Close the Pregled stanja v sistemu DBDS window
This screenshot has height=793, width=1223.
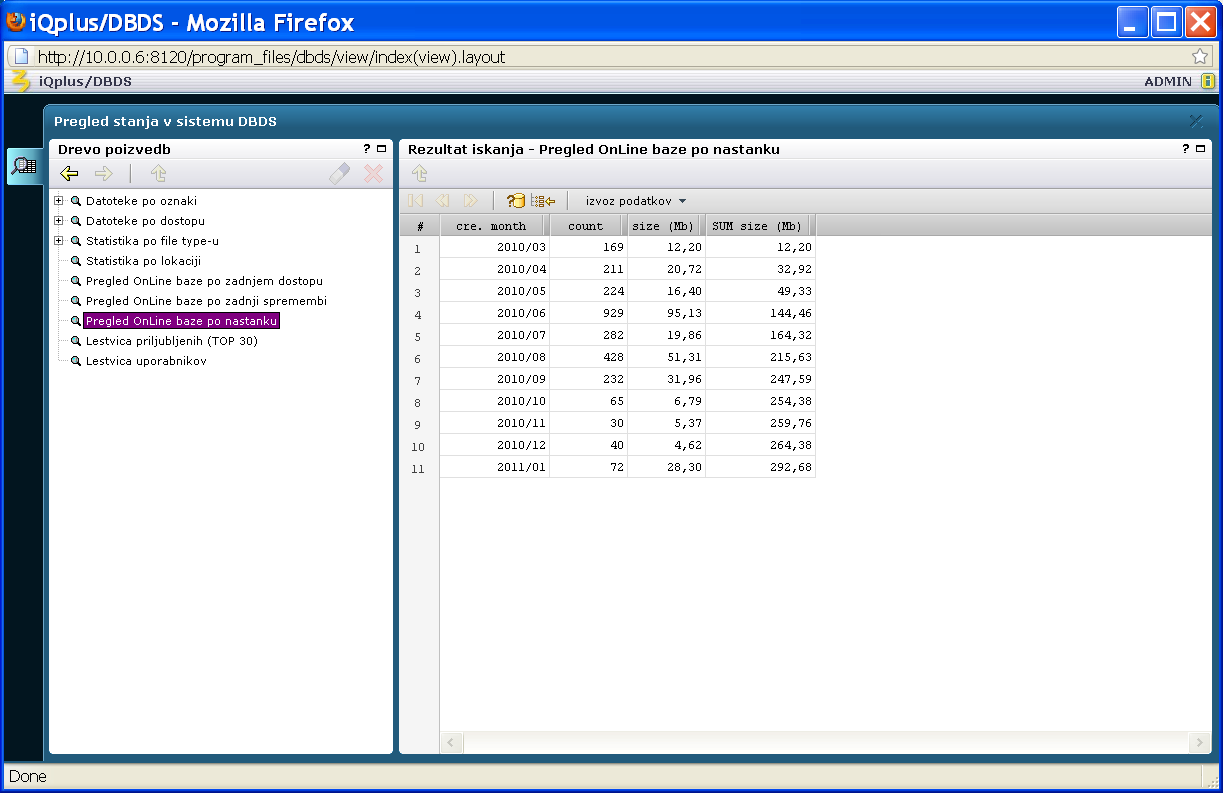pyautogui.click(x=1196, y=121)
